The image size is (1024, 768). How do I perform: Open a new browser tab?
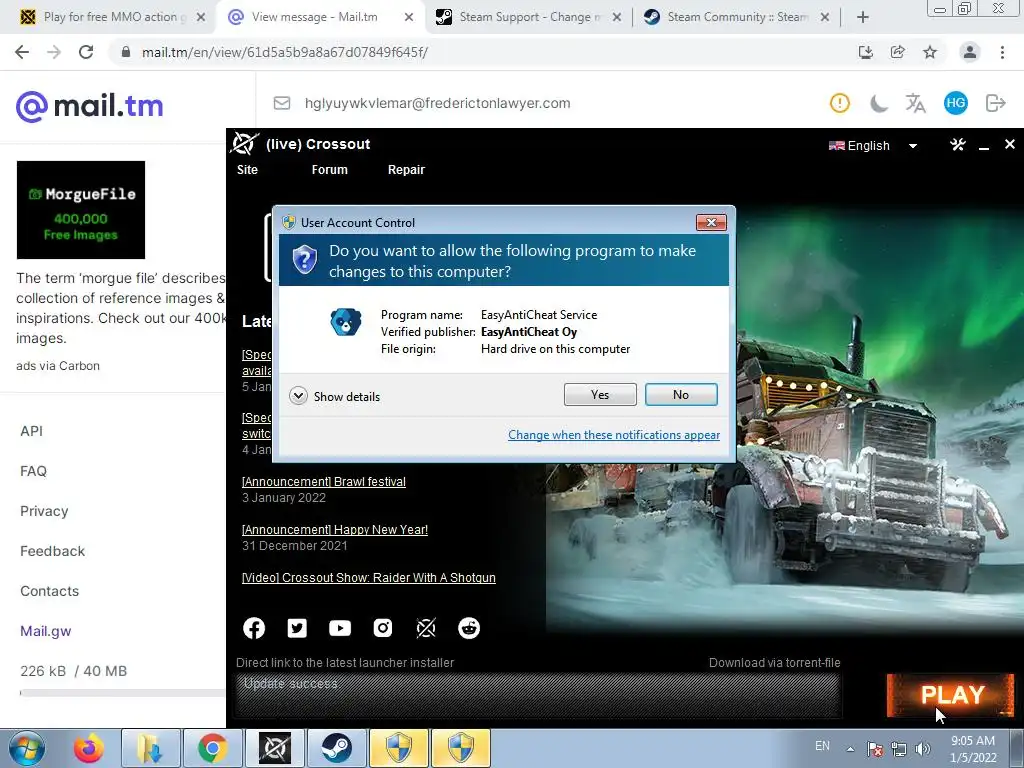[863, 17]
